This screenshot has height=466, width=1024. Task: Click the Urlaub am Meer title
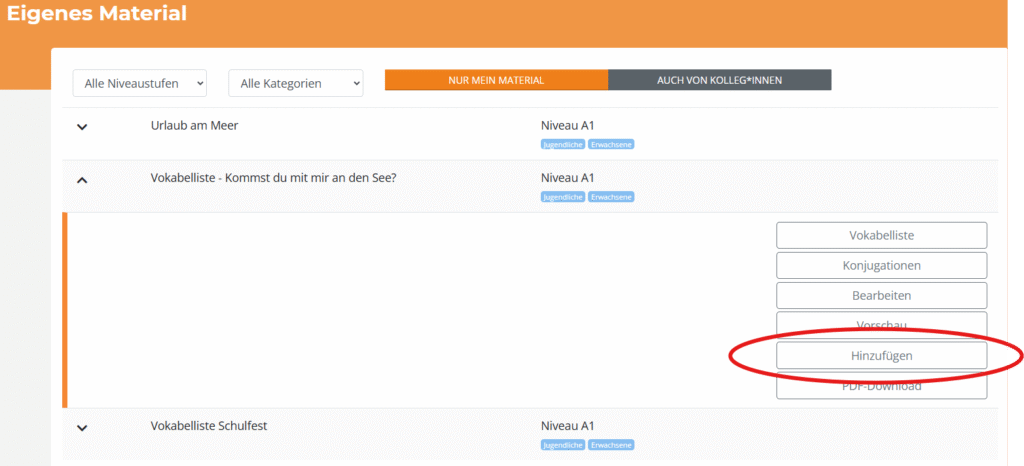[x=194, y=125]
